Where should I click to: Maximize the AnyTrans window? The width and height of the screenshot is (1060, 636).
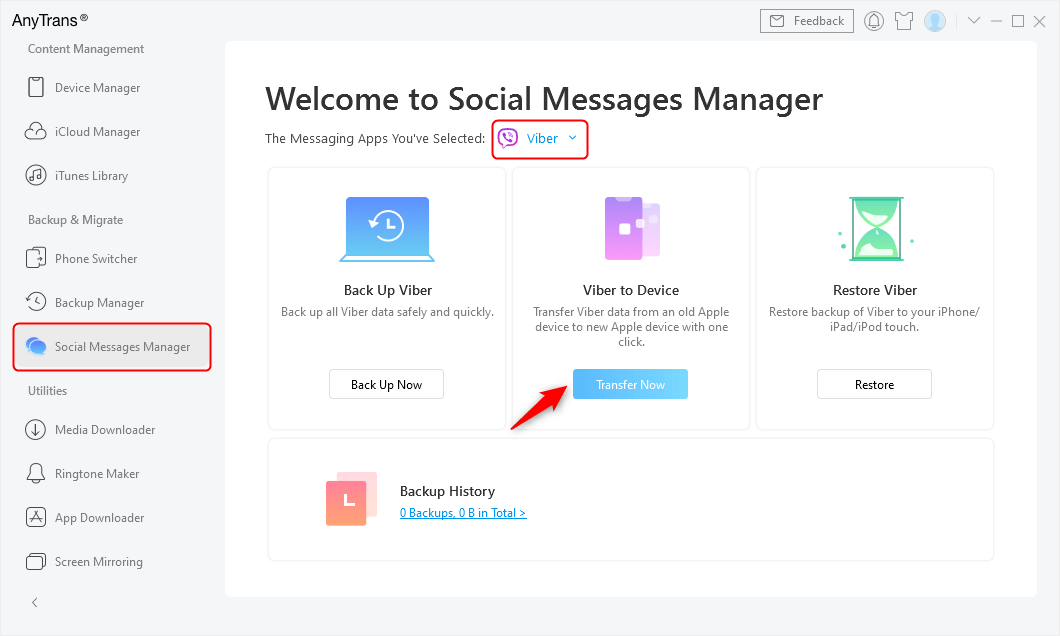pos(1017,21)
